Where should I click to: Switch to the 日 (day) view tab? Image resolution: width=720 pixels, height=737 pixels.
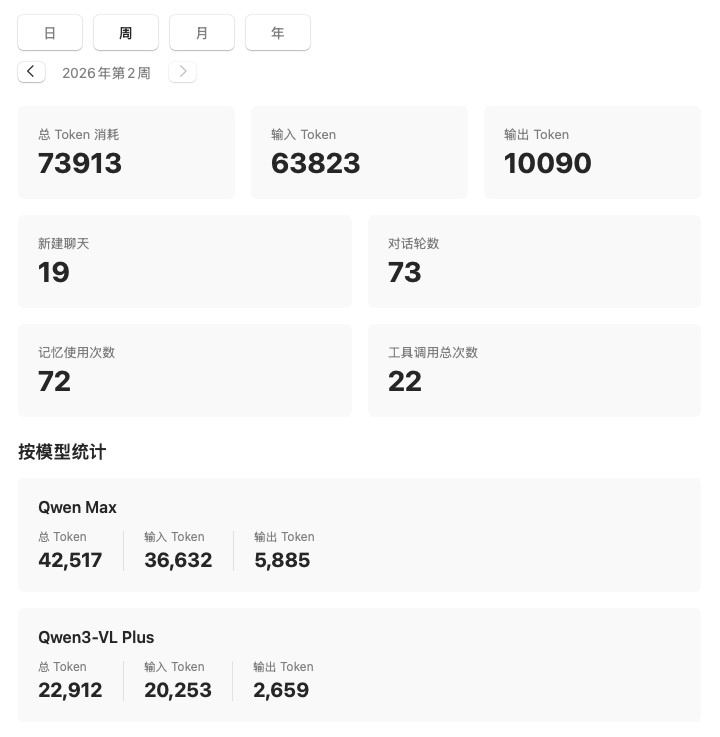(50, 33)
